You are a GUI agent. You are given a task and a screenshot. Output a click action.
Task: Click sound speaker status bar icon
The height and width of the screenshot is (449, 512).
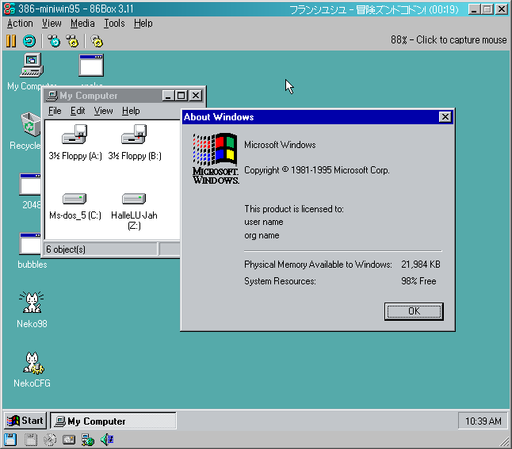click(107, 440)
